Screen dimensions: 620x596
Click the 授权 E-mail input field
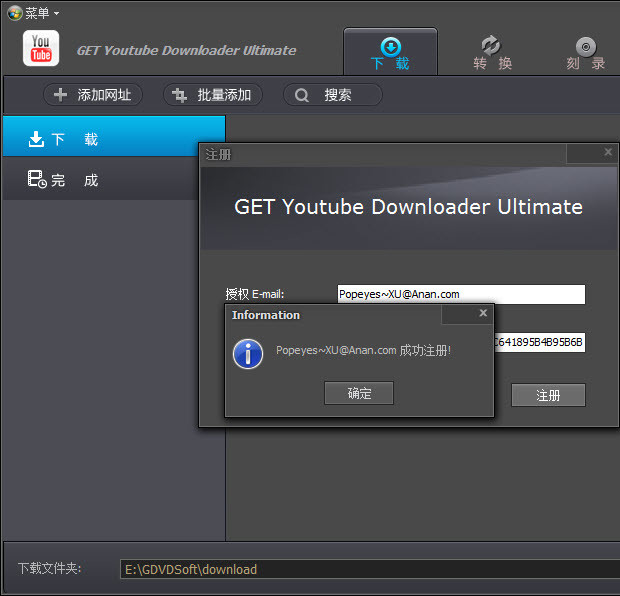pos(461,294)
